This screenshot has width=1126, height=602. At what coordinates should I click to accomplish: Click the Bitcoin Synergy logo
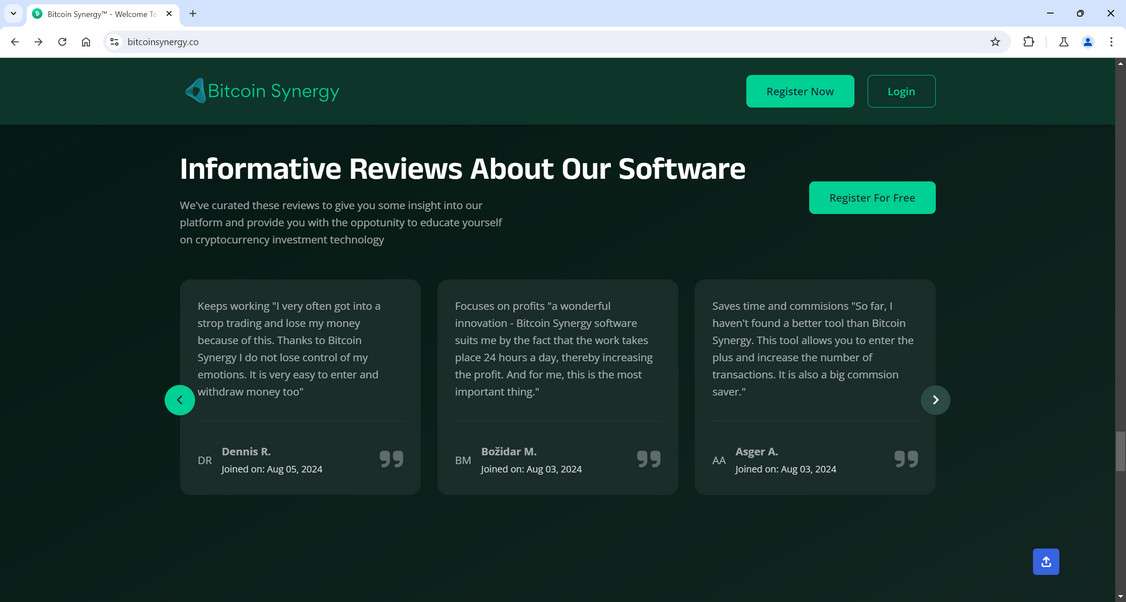261,91
